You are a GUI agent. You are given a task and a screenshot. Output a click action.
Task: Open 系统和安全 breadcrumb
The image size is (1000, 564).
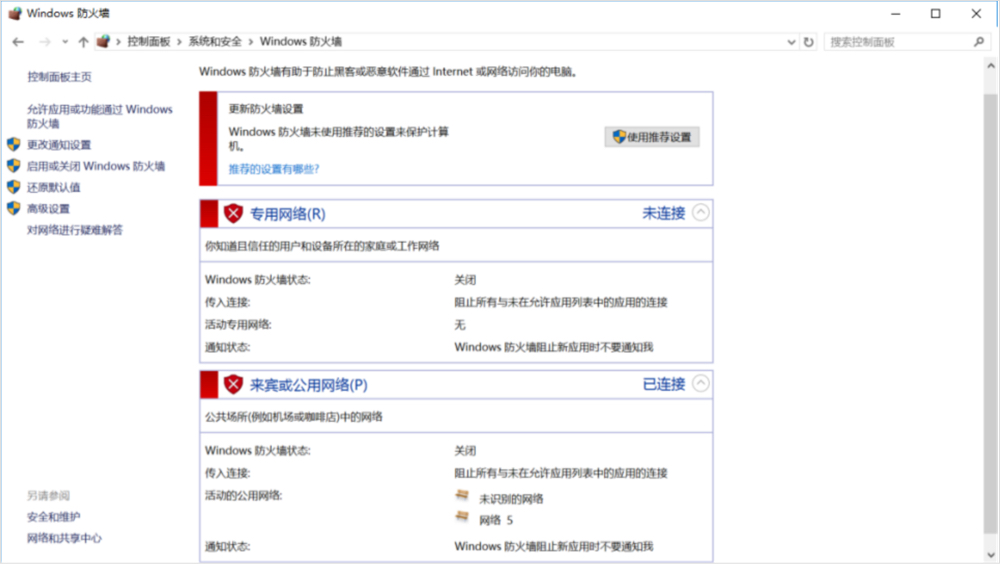(215, 41)
